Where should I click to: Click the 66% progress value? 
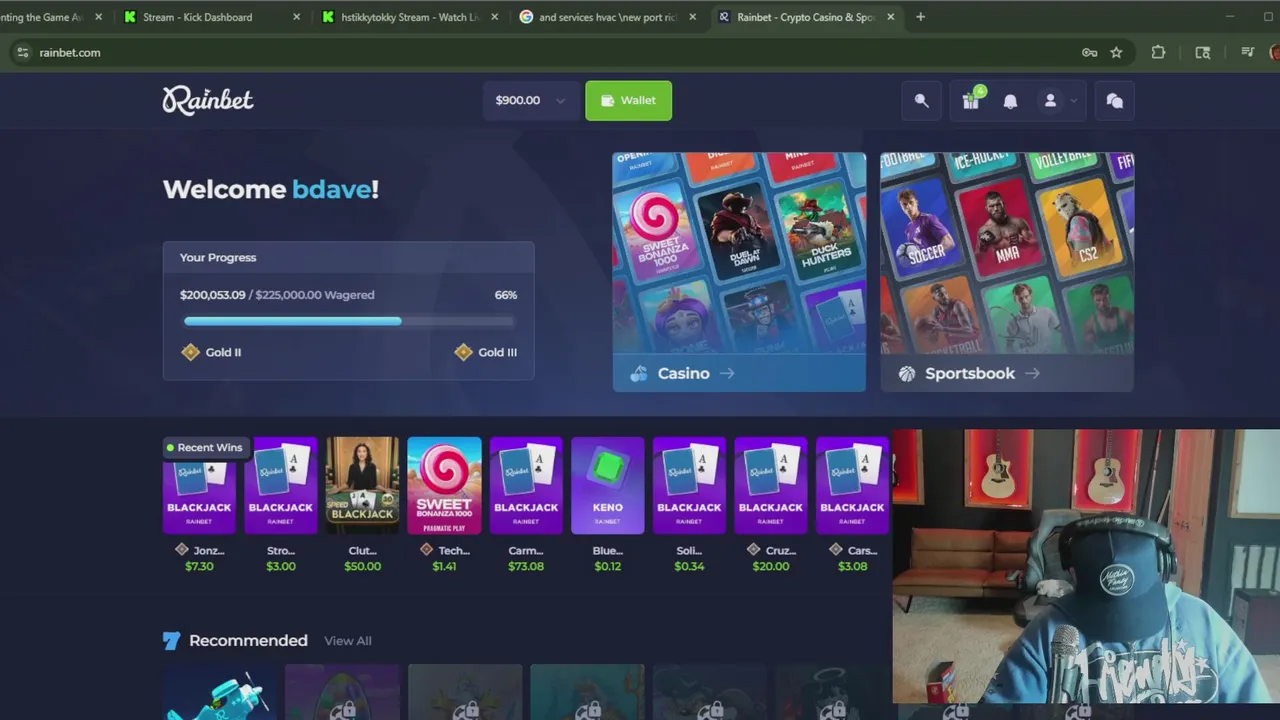pyautogui.click(x=506, y=295)
